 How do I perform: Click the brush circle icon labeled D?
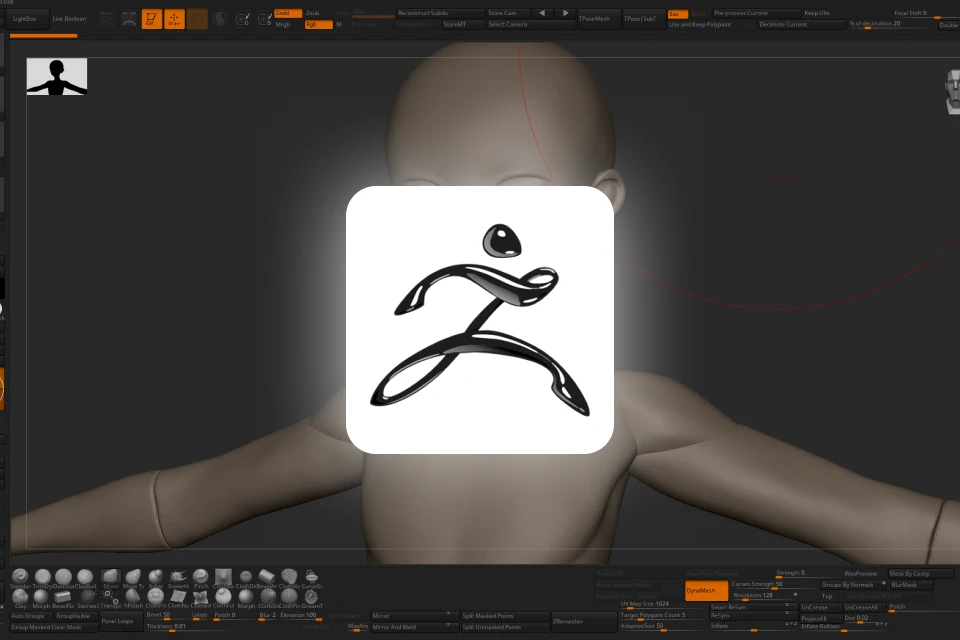coord(242,19)
